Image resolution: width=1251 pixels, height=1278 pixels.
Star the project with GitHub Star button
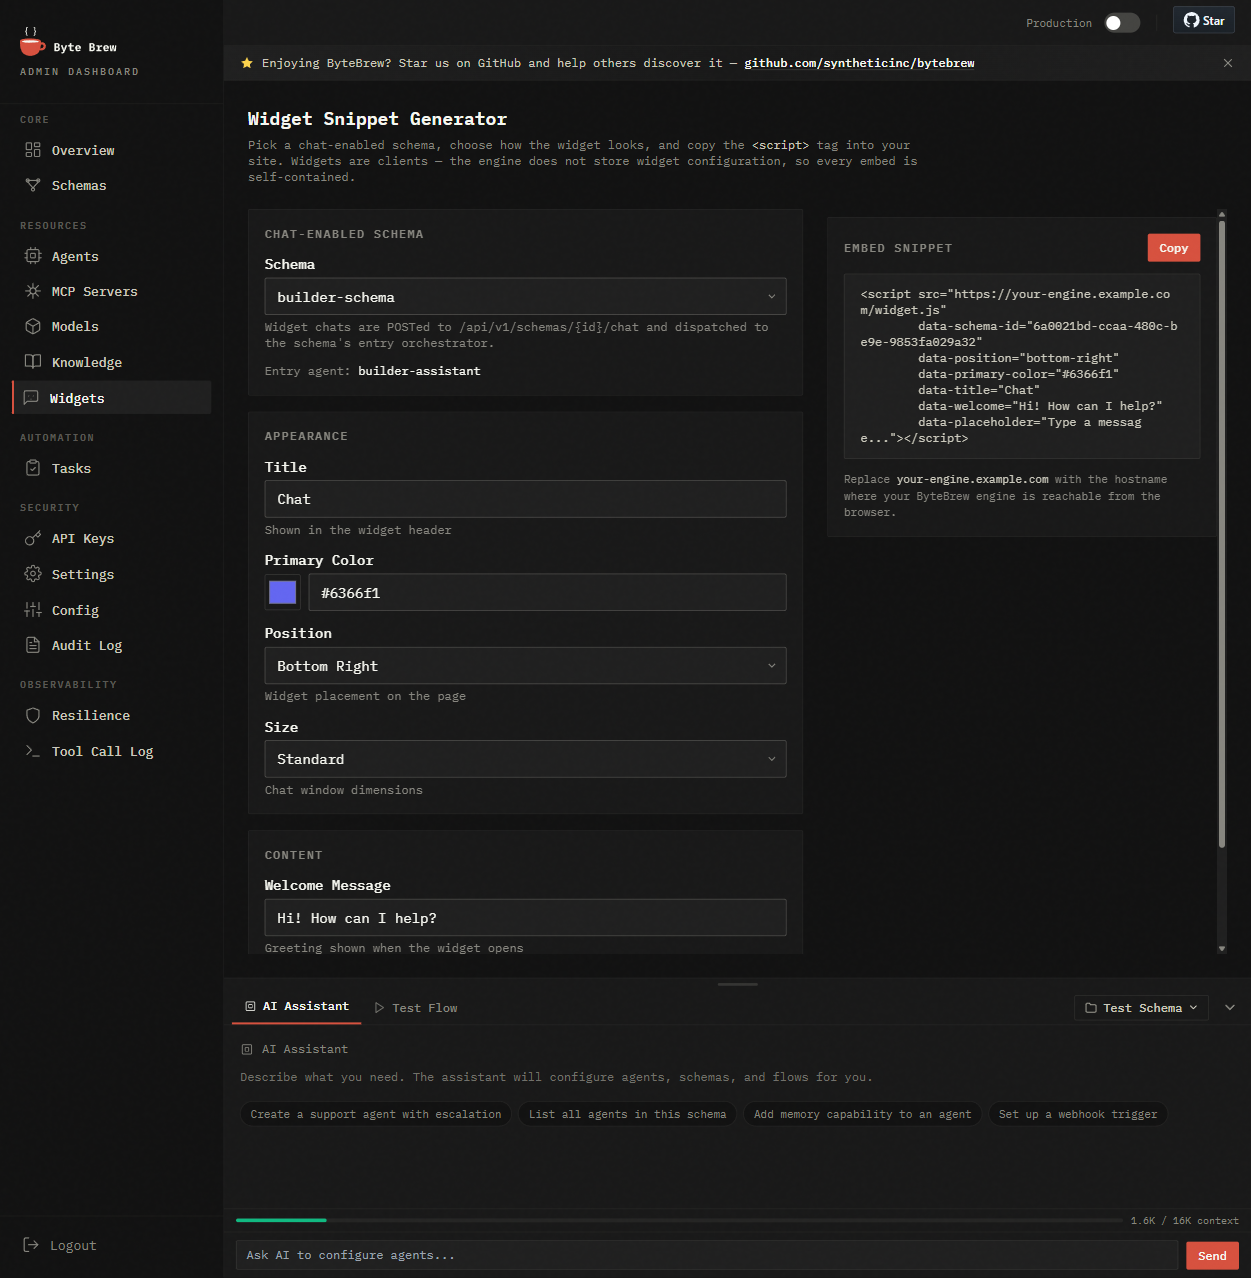point(1204,20)
